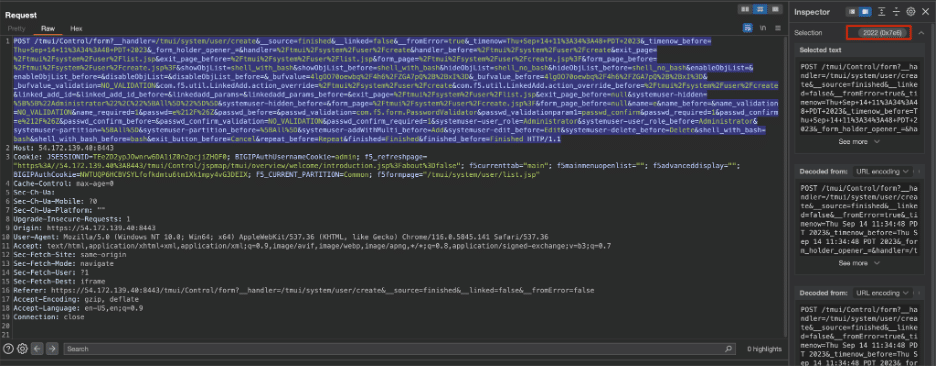Close the Inspector panel
Viewport: 936px width, 366px height.
click(x=925, y=11)
